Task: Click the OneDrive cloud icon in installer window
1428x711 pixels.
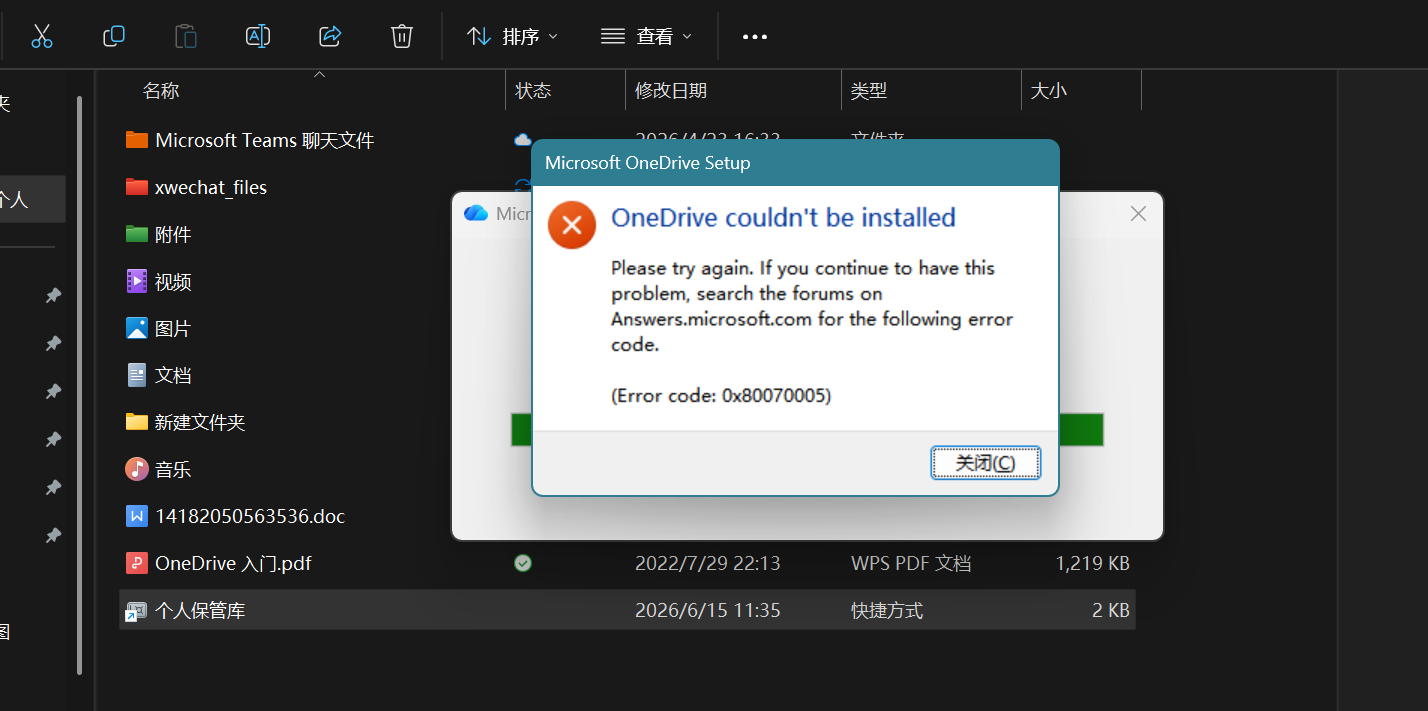Action: [x=476, y=213]
